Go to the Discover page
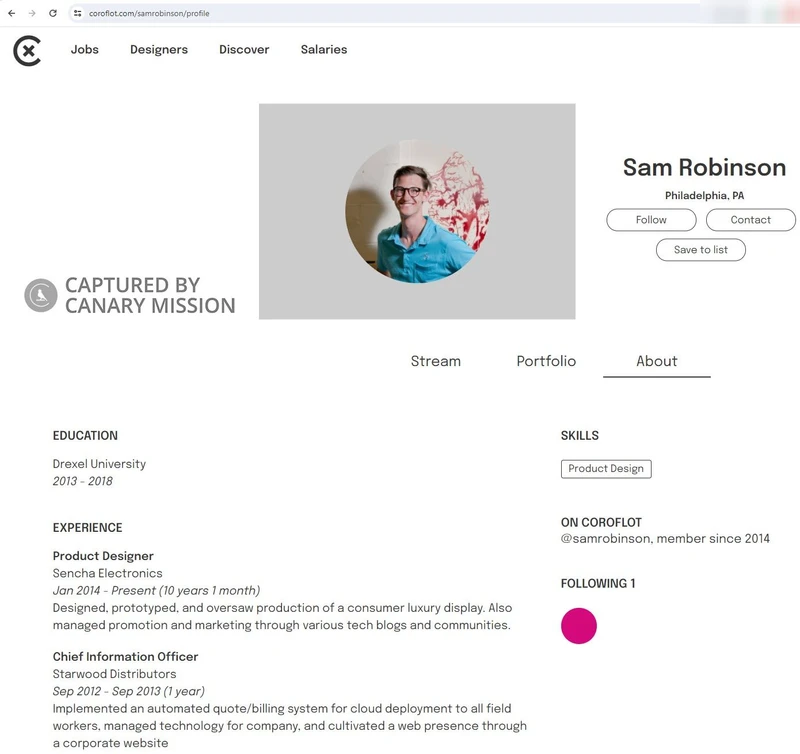The width and height of the screenshot is (800, 754). (x=244, y=49)
